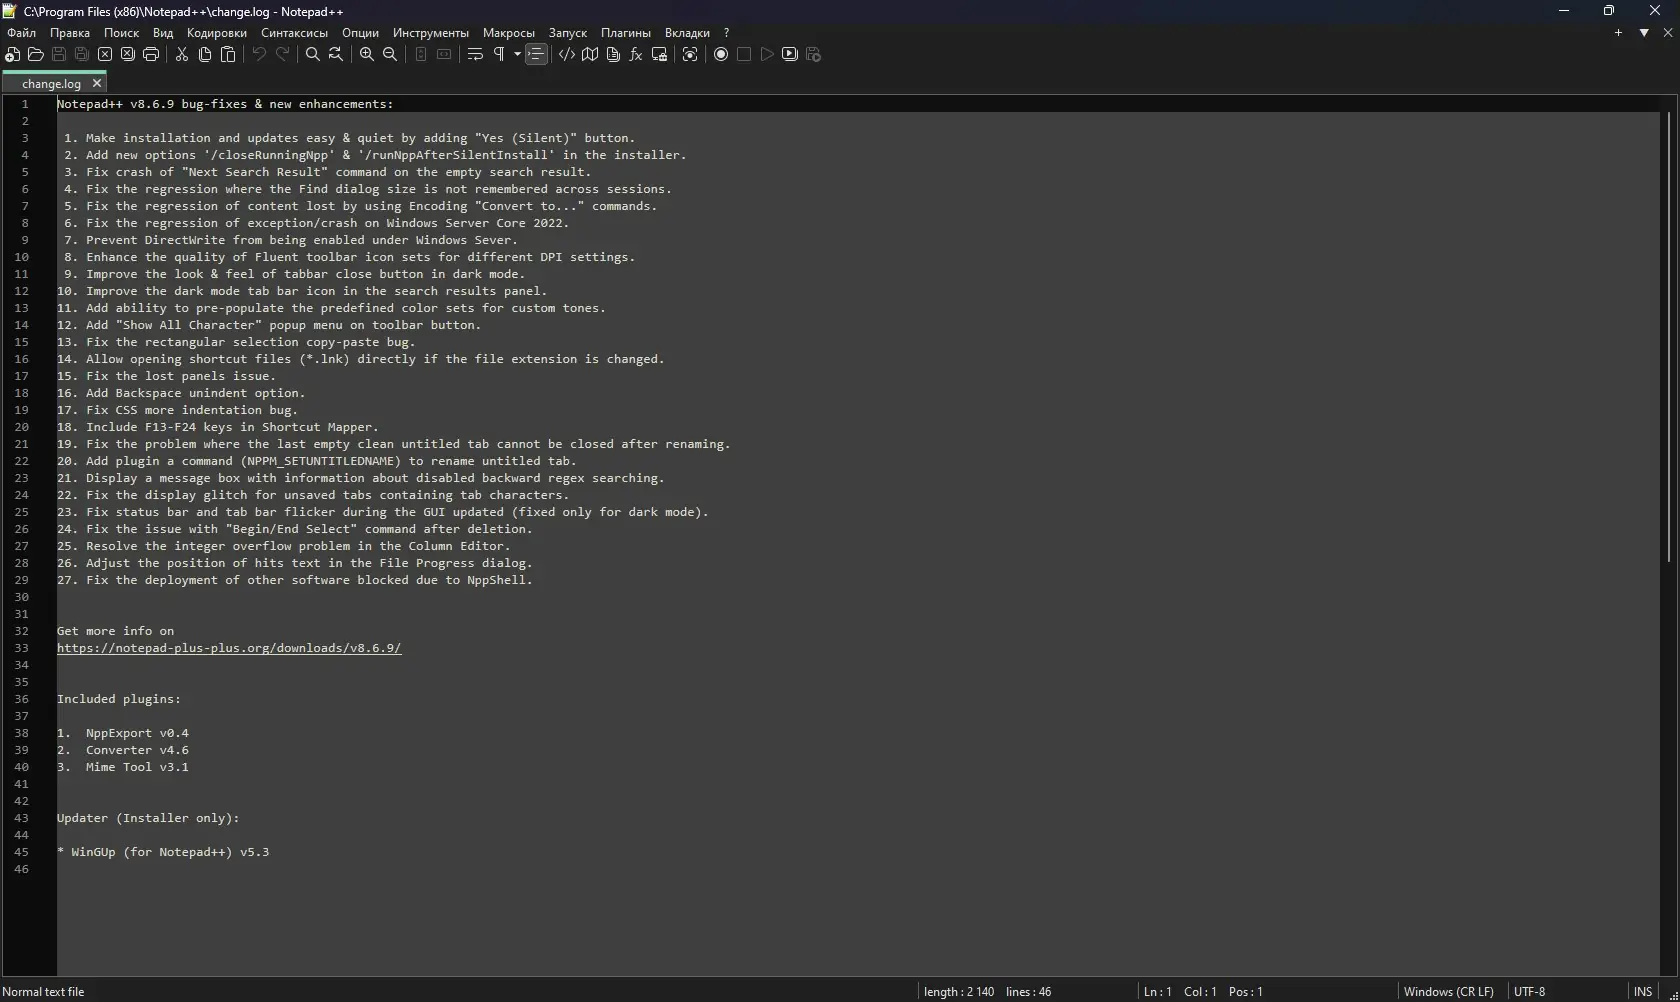Click the 'Updater (Installer only):' line

point(148,818)
